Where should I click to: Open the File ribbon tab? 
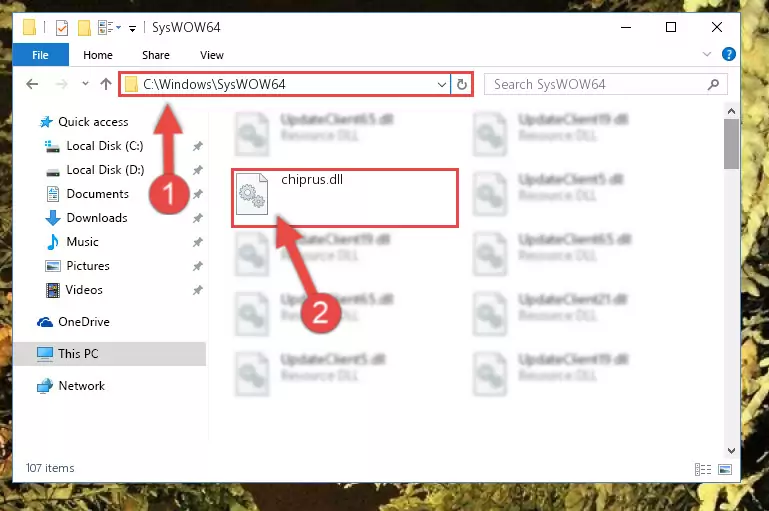(40, 55)
